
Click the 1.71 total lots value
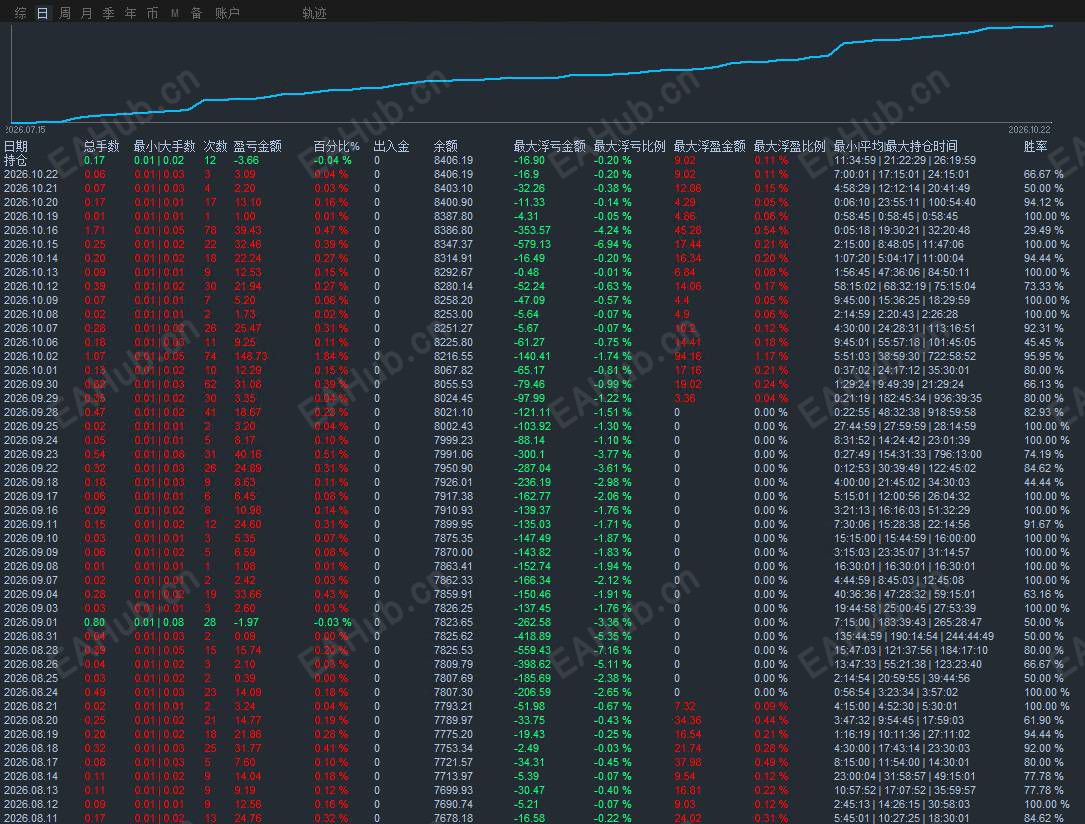click(95, 230)
